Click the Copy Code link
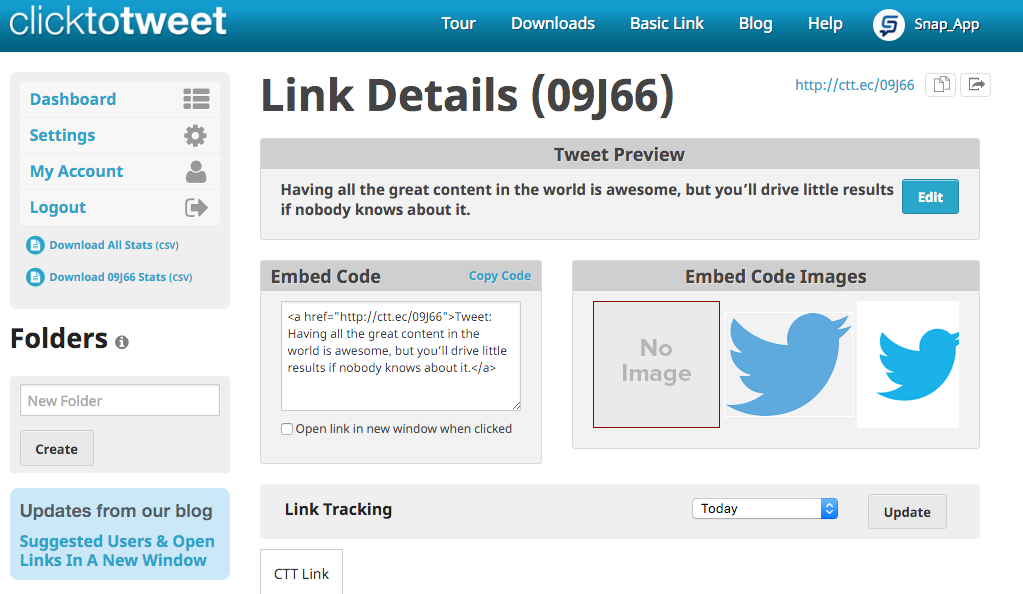Screen dimensions: 1023x594 tap(500, 275)
